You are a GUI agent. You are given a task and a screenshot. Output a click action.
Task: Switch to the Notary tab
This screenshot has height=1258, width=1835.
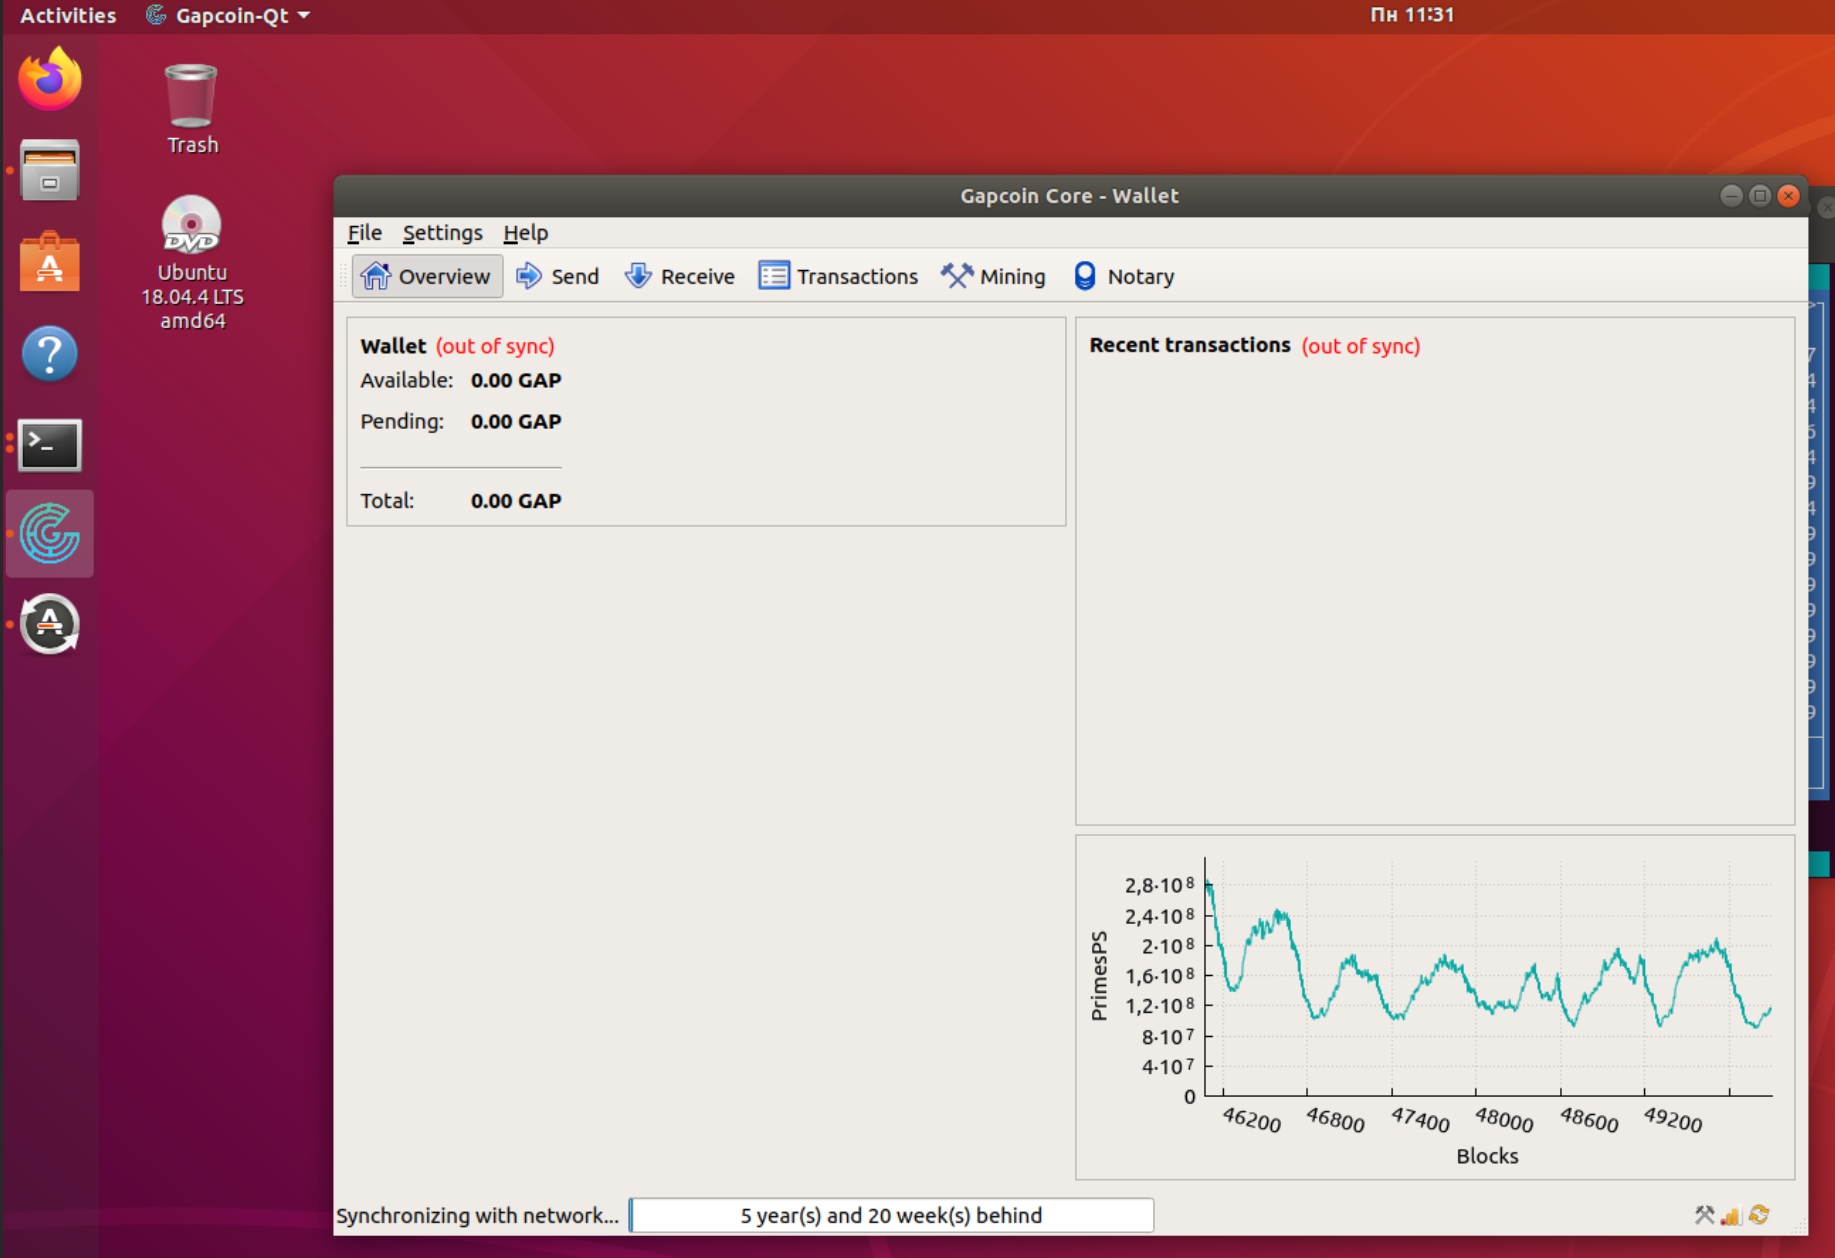[x=1124, y=276]
